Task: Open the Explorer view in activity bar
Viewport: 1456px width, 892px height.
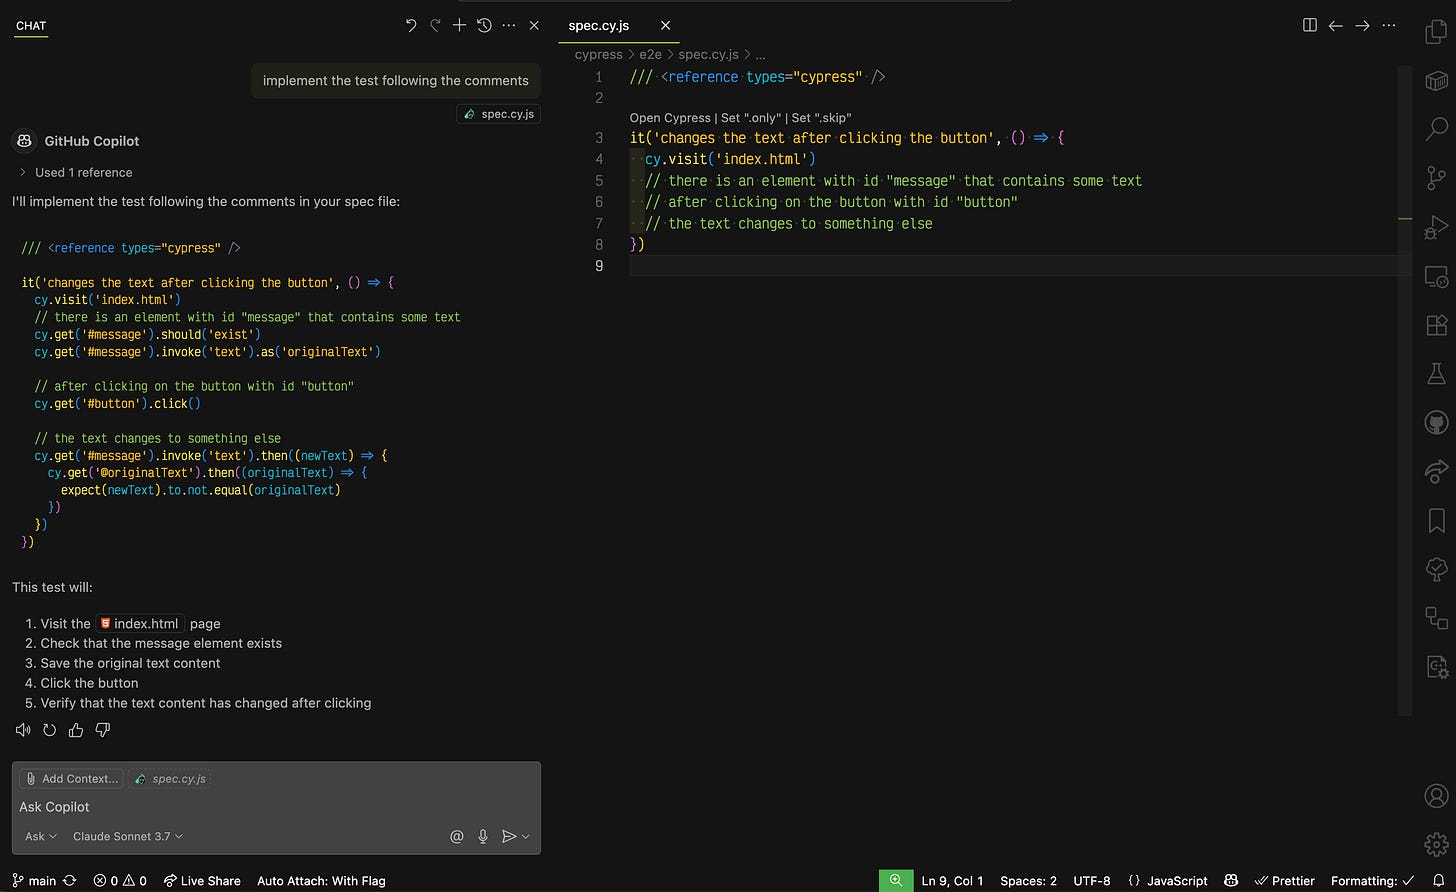Action: [x=1436, y=33]
